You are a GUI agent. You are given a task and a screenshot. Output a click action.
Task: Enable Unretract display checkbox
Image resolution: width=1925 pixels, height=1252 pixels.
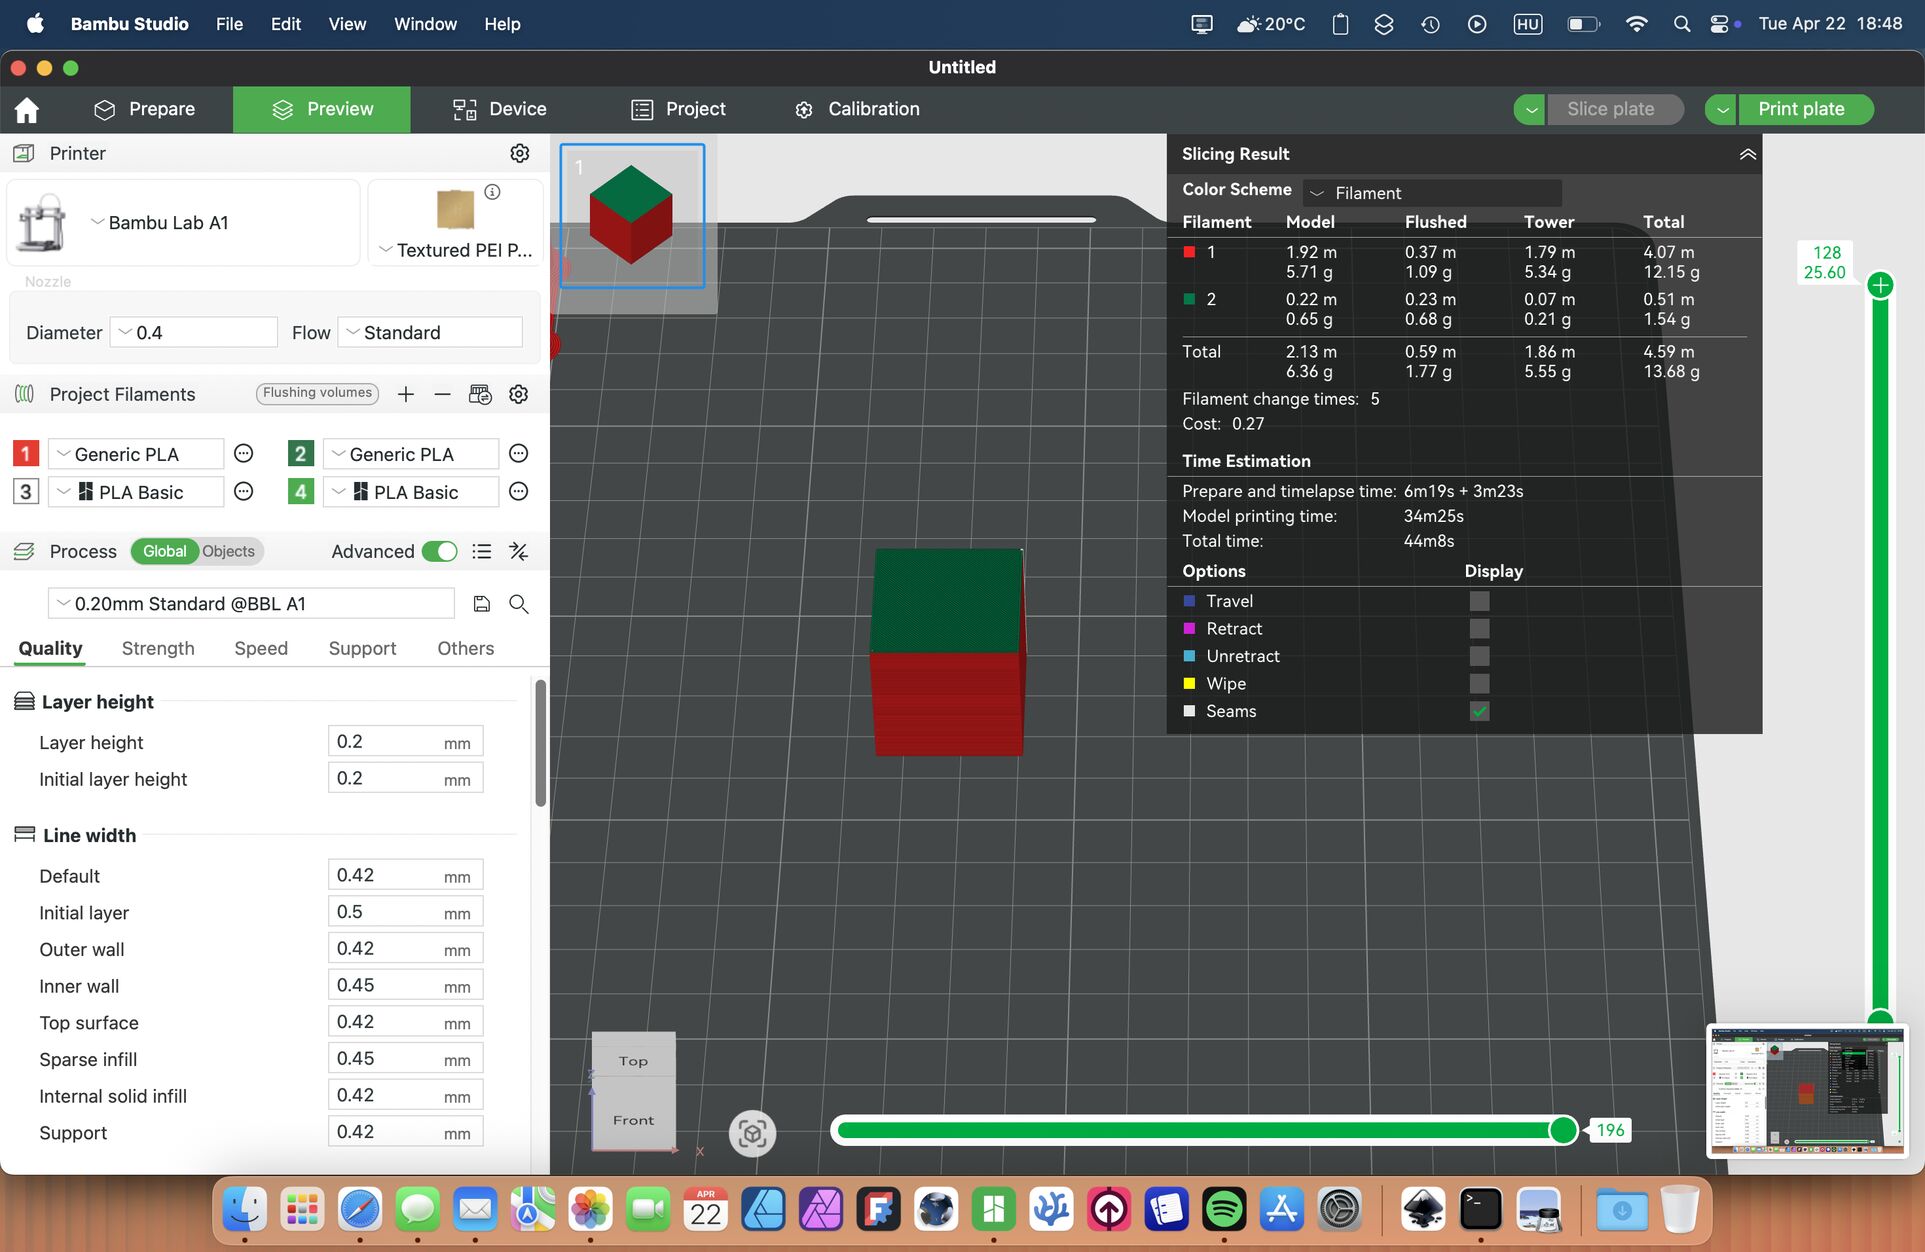point(1479,656)
